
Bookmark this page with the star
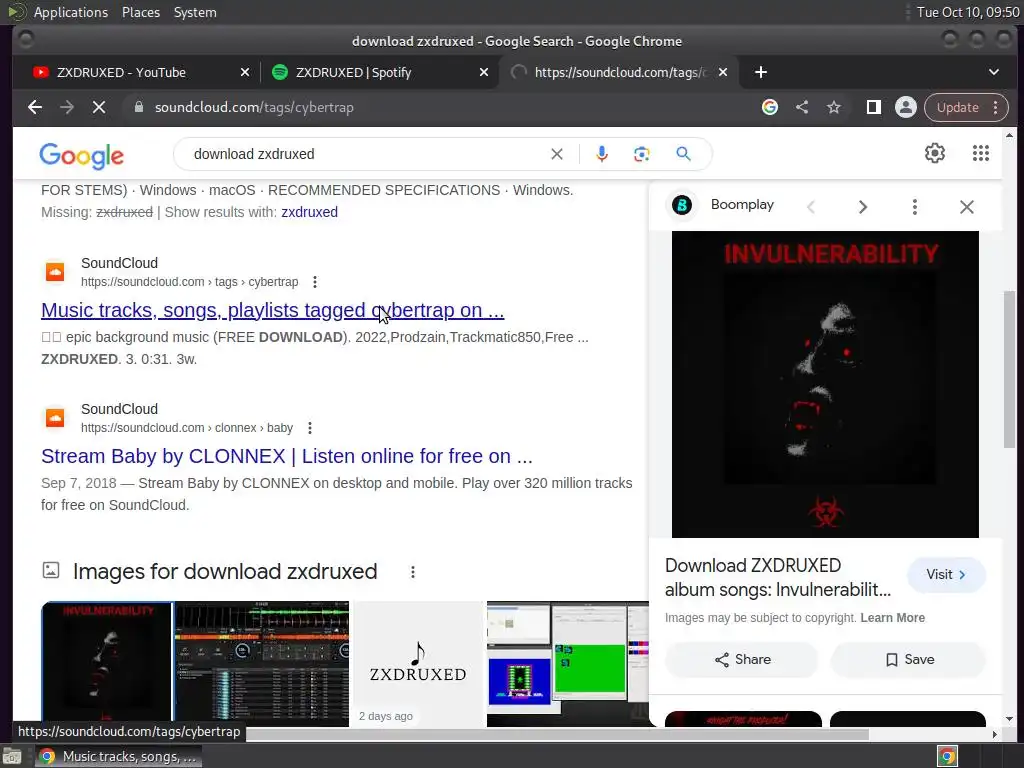[x=834, y=107]
